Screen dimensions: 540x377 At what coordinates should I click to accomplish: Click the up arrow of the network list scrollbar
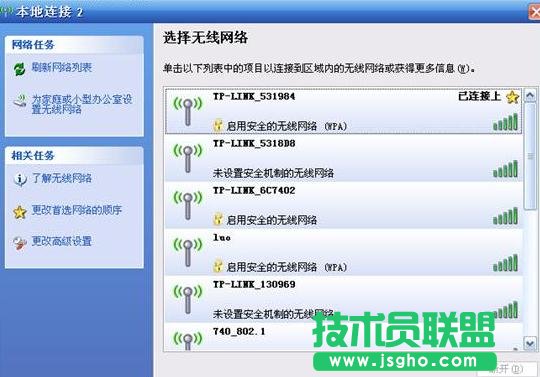point(530,95)
